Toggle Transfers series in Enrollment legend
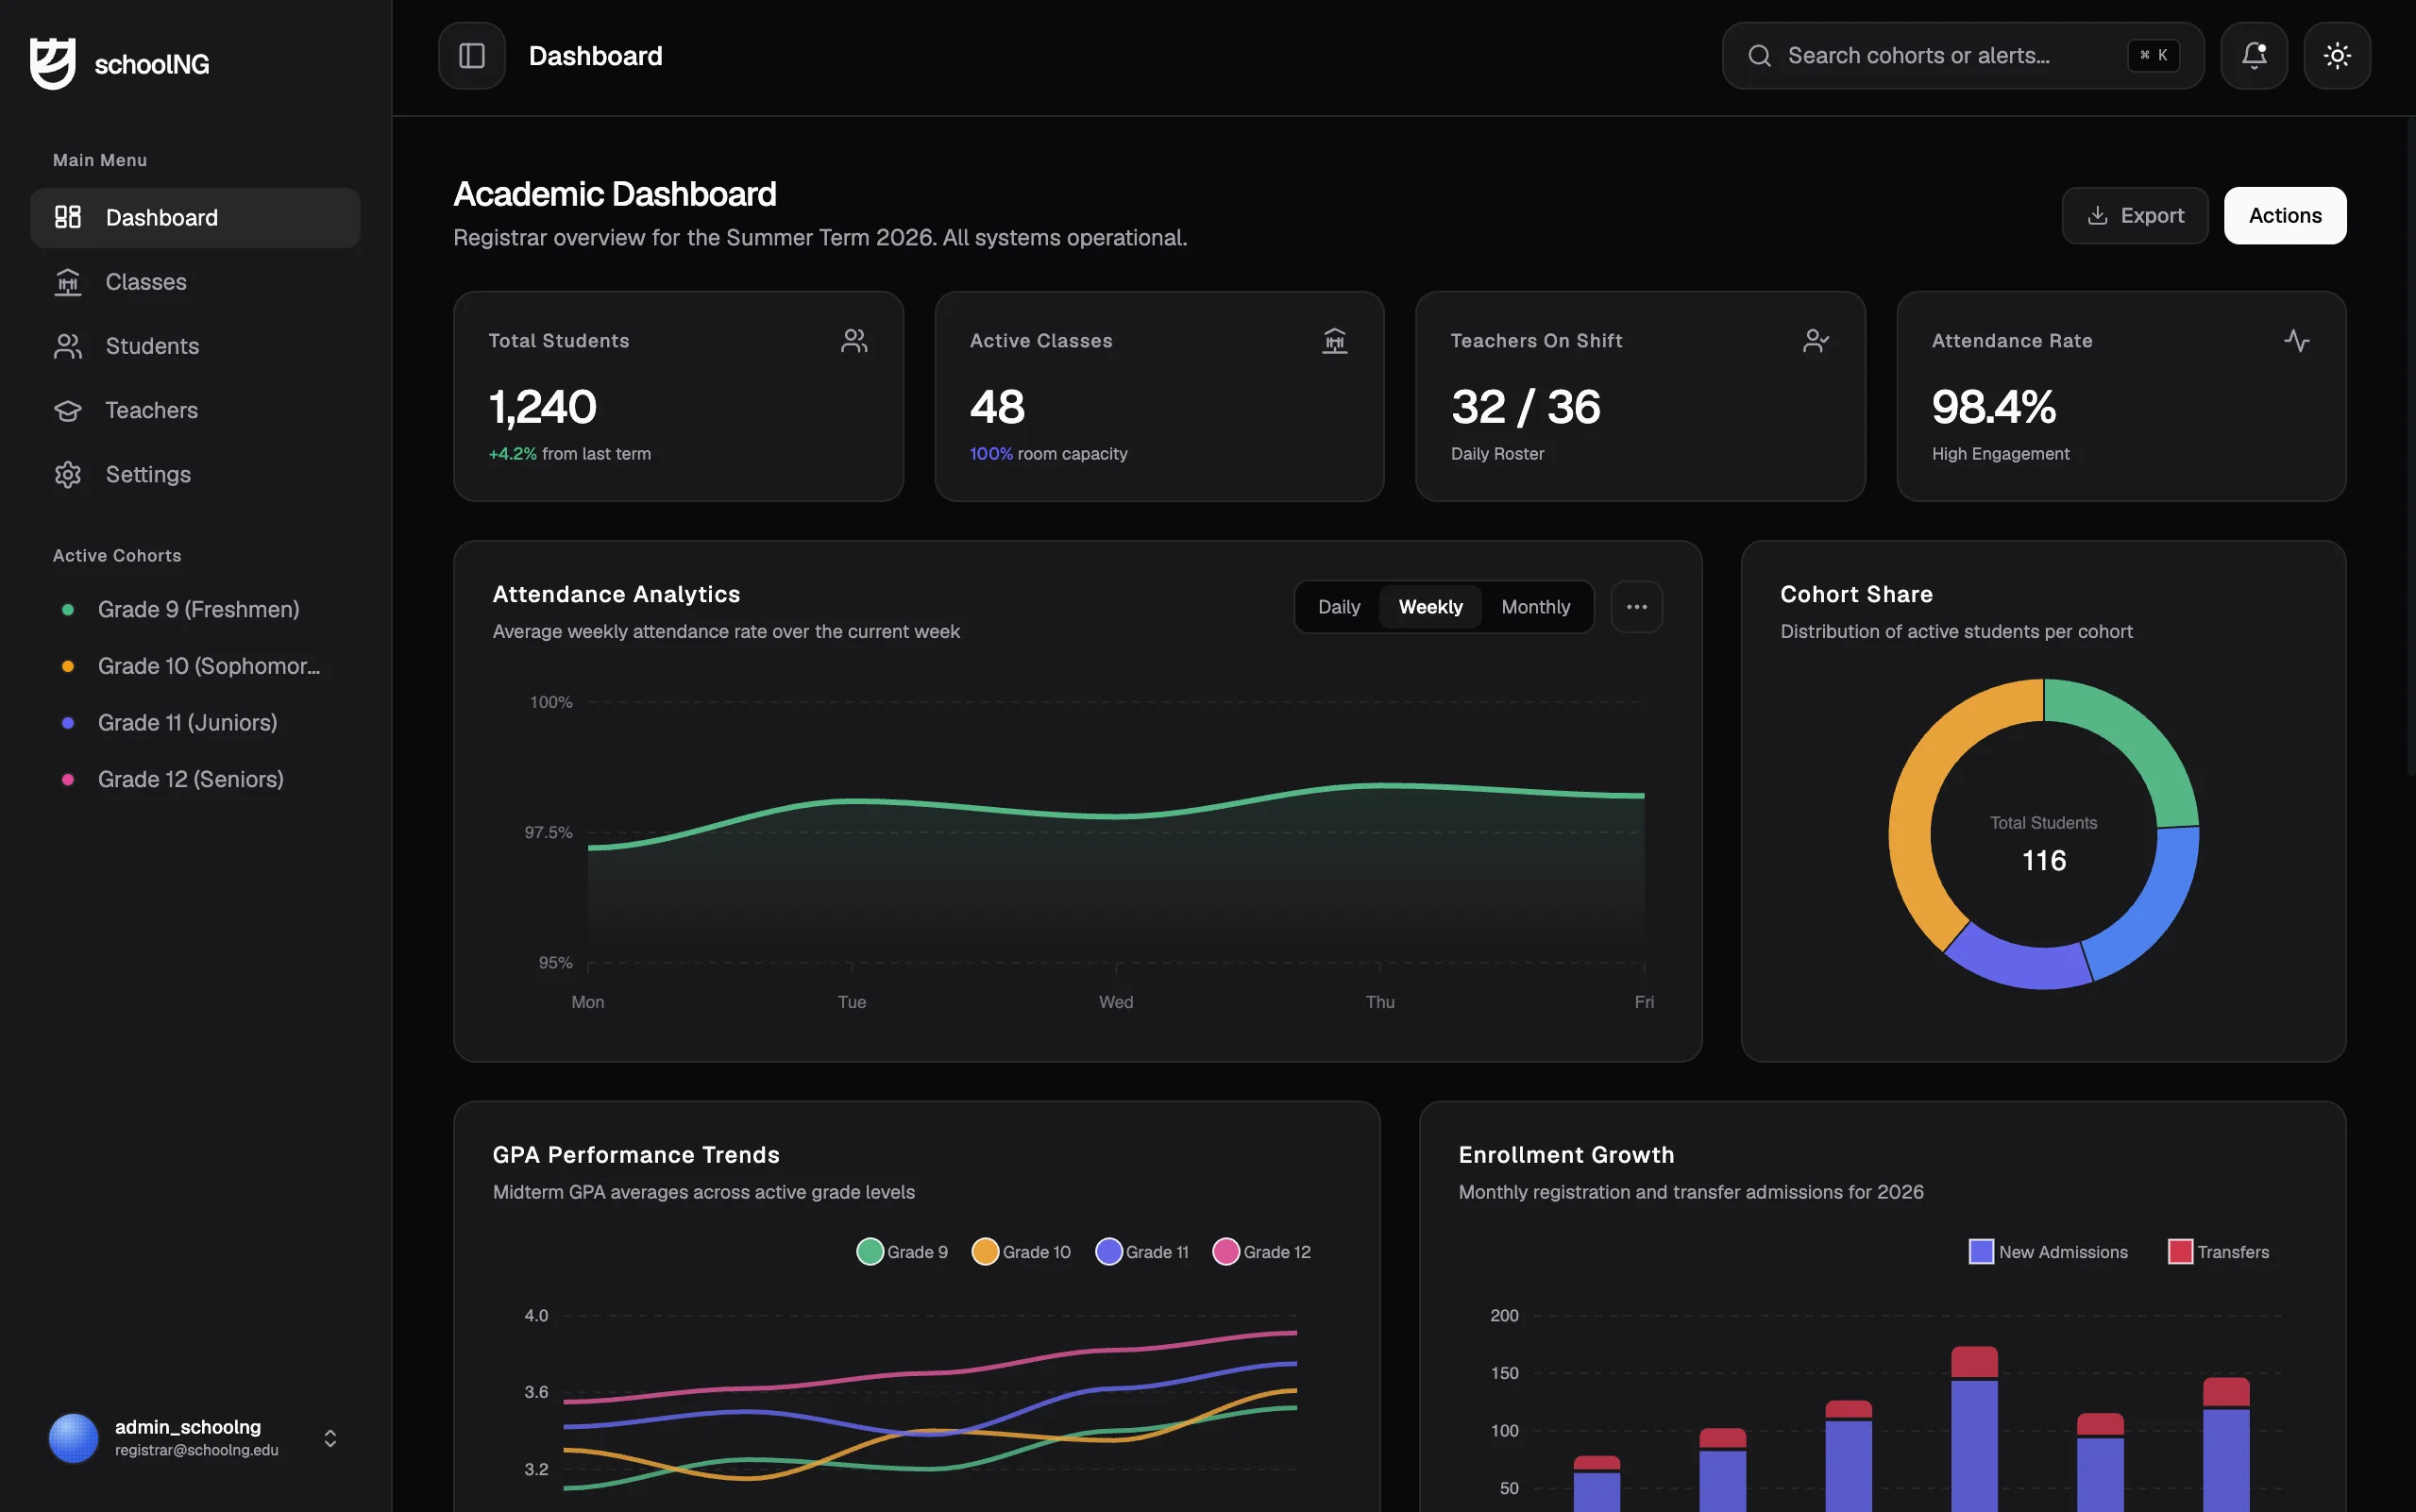Screen dimensions: 2416x1512 [x=2218, y=1252]
